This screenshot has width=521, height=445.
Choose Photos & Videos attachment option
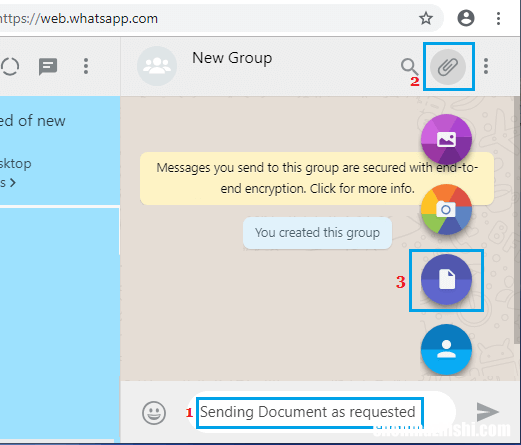[x=446, y=139]
